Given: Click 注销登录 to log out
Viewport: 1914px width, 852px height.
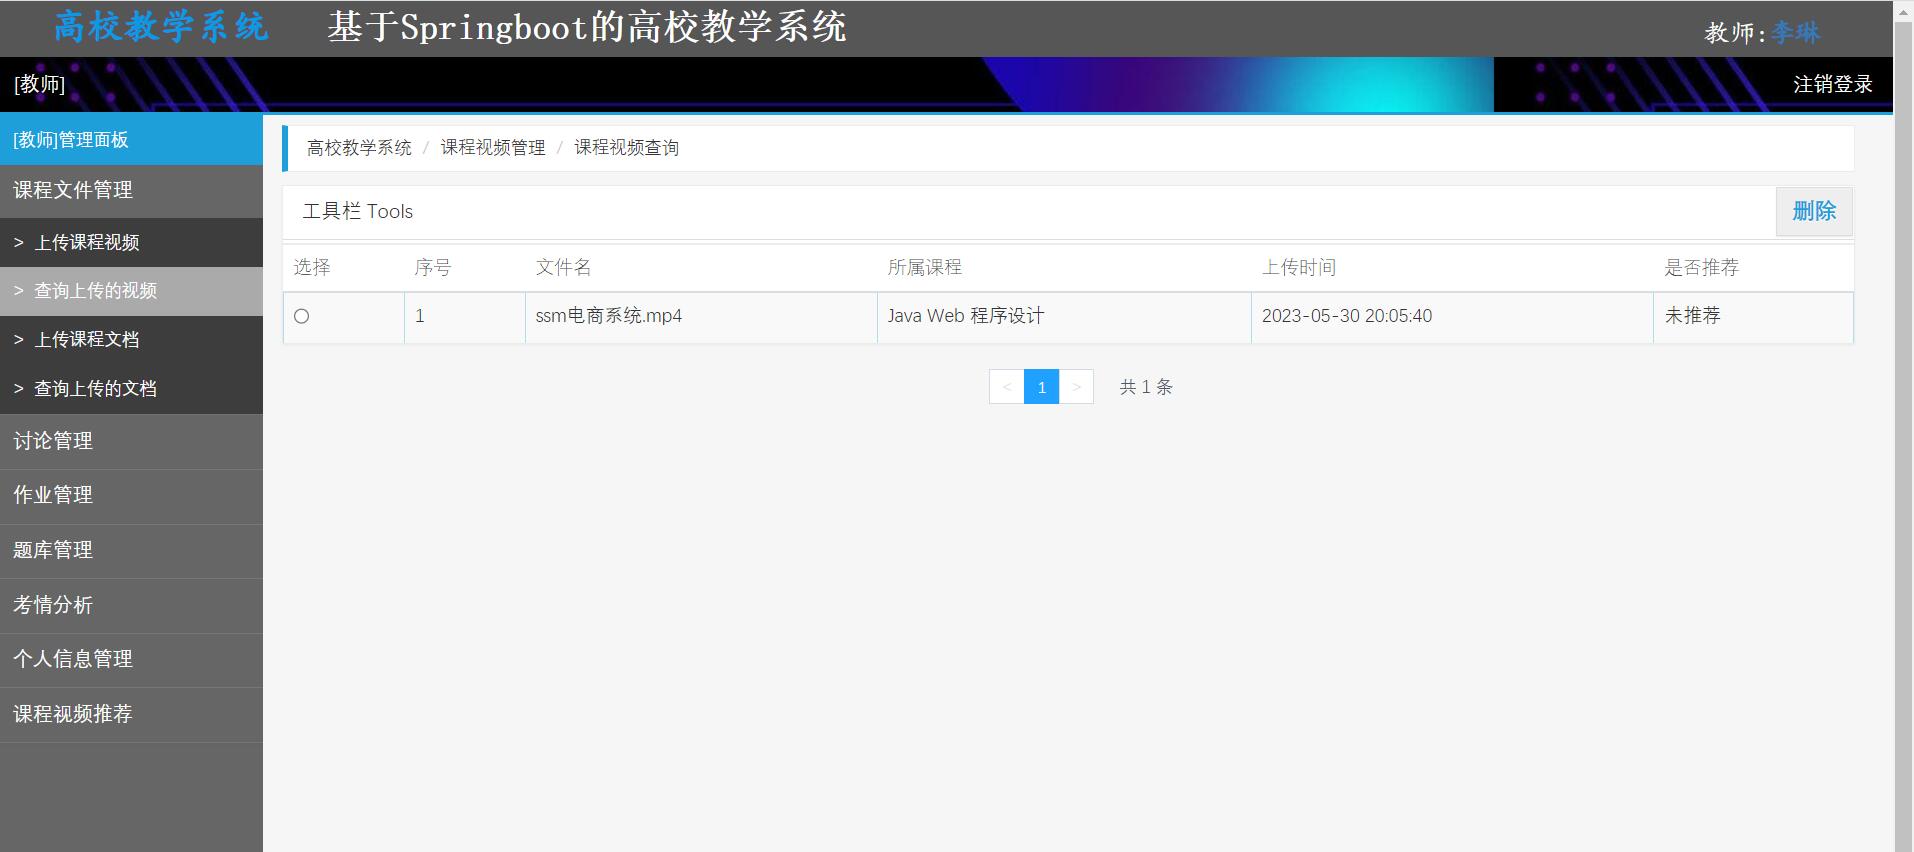Looking at the screenshot, I should (1832, 84).
